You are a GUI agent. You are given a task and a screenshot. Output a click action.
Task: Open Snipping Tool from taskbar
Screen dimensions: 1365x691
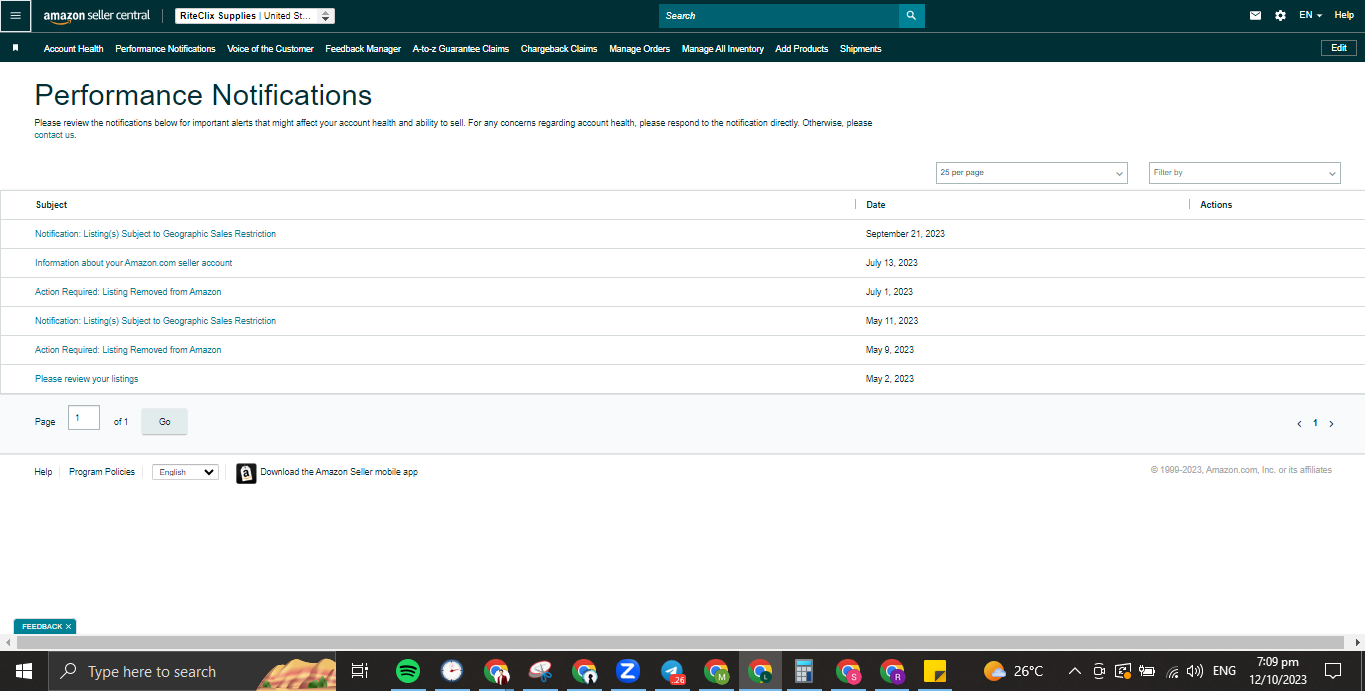click(540, 671)
